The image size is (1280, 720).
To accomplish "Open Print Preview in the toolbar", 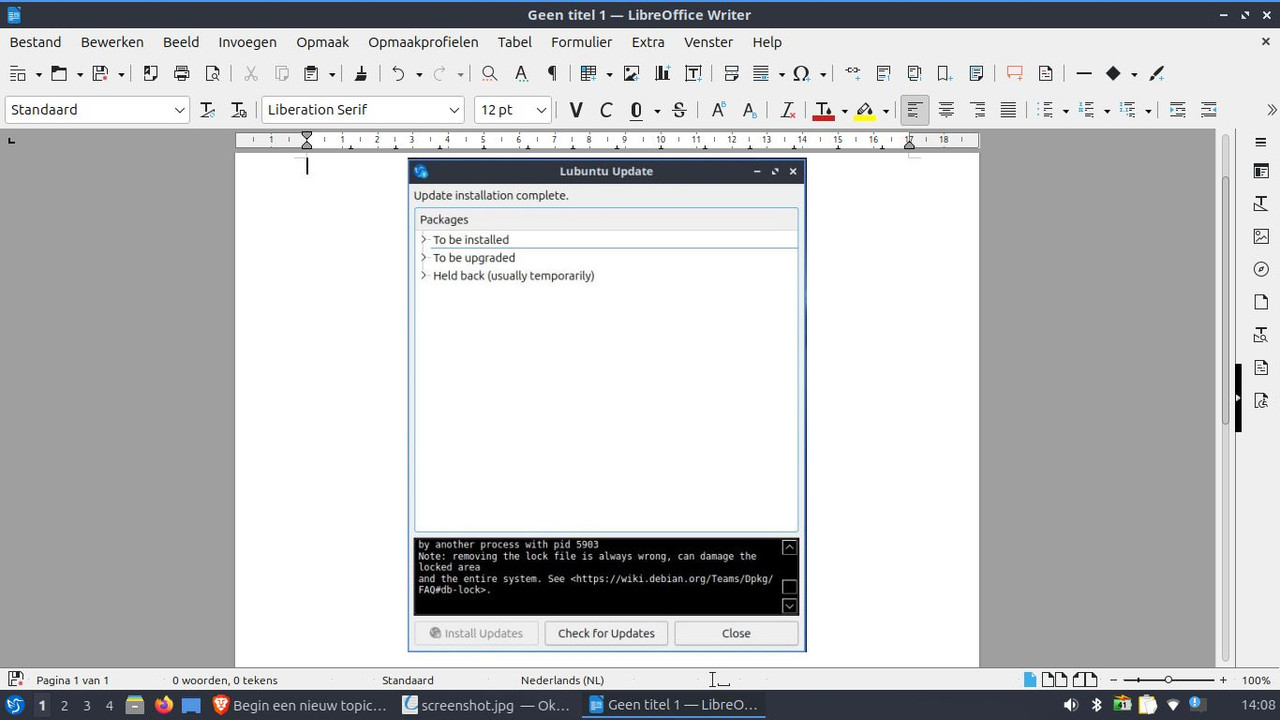I will [212, 73].
